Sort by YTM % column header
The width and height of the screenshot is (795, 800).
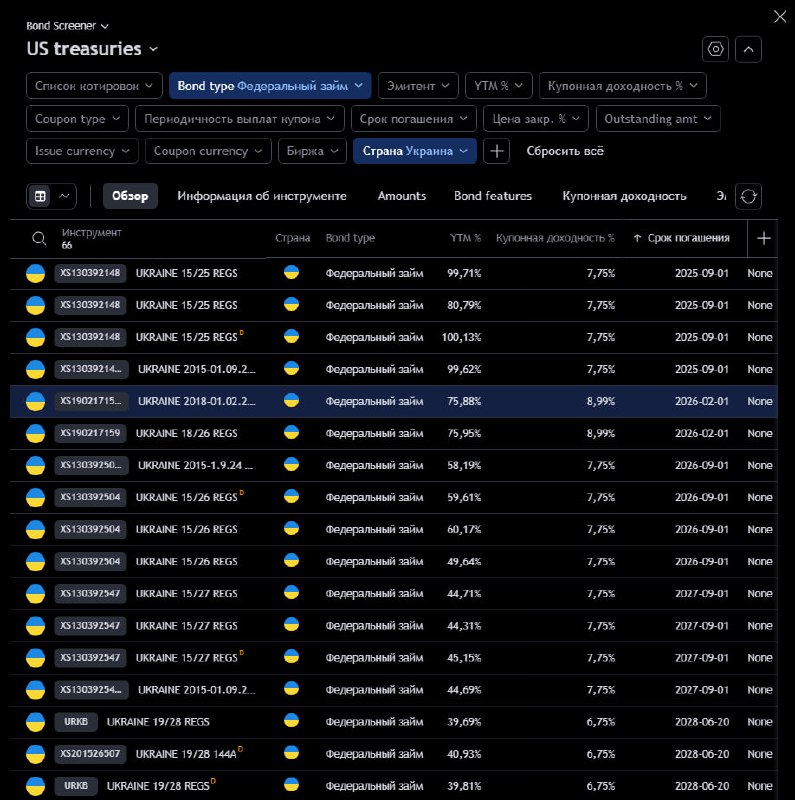click(x=465, y=238)
